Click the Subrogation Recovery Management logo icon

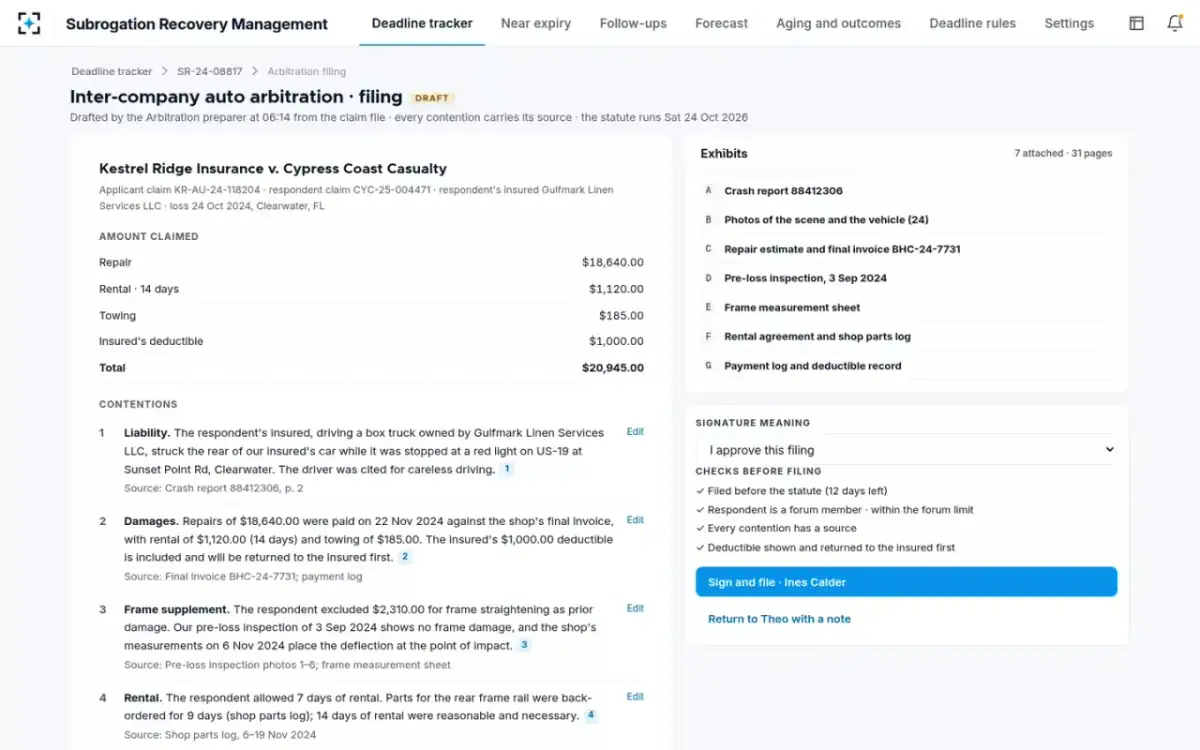[30, 23]
